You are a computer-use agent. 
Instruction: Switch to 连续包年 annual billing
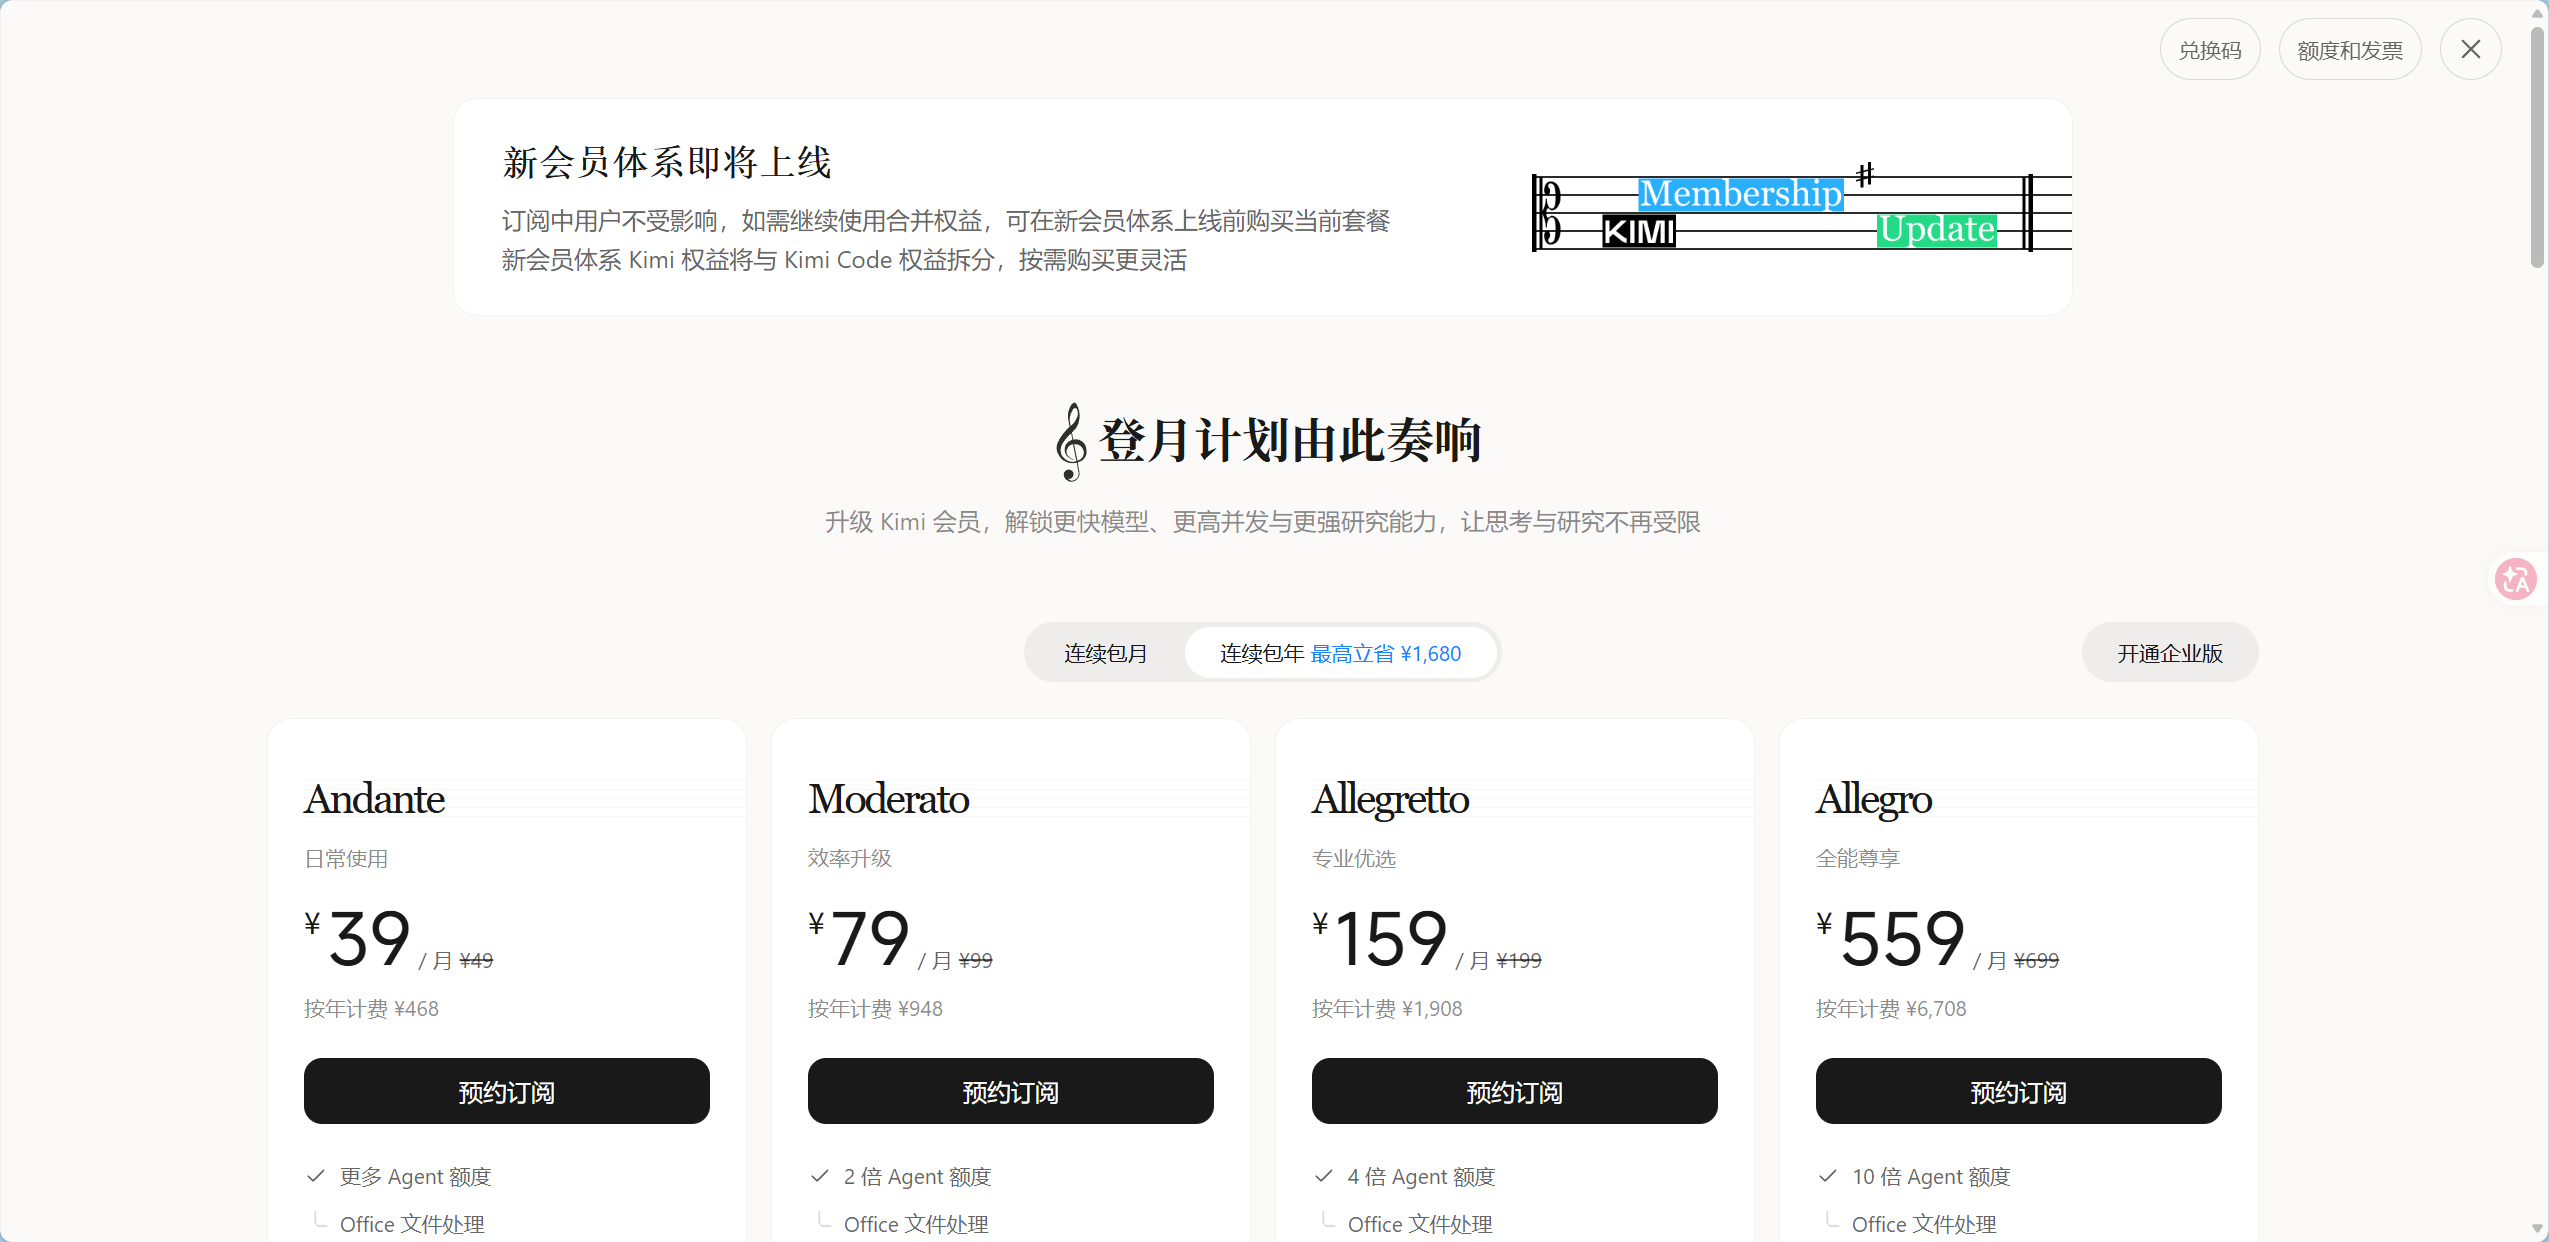tap(1340, 653)
